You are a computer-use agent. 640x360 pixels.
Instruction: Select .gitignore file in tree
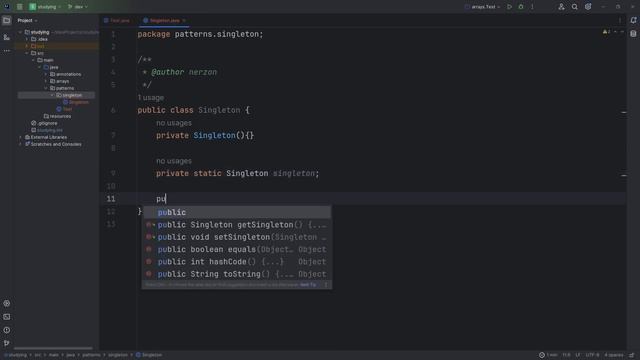tap(44, 123)
